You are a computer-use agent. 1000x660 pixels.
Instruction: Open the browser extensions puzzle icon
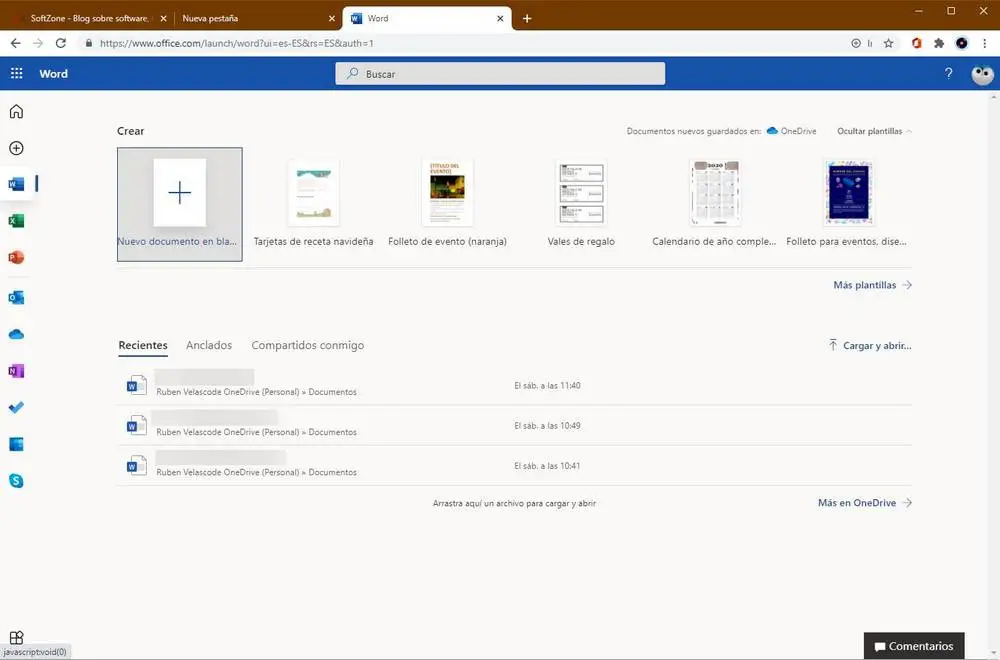pyautogui.click(x=939, y=43)
